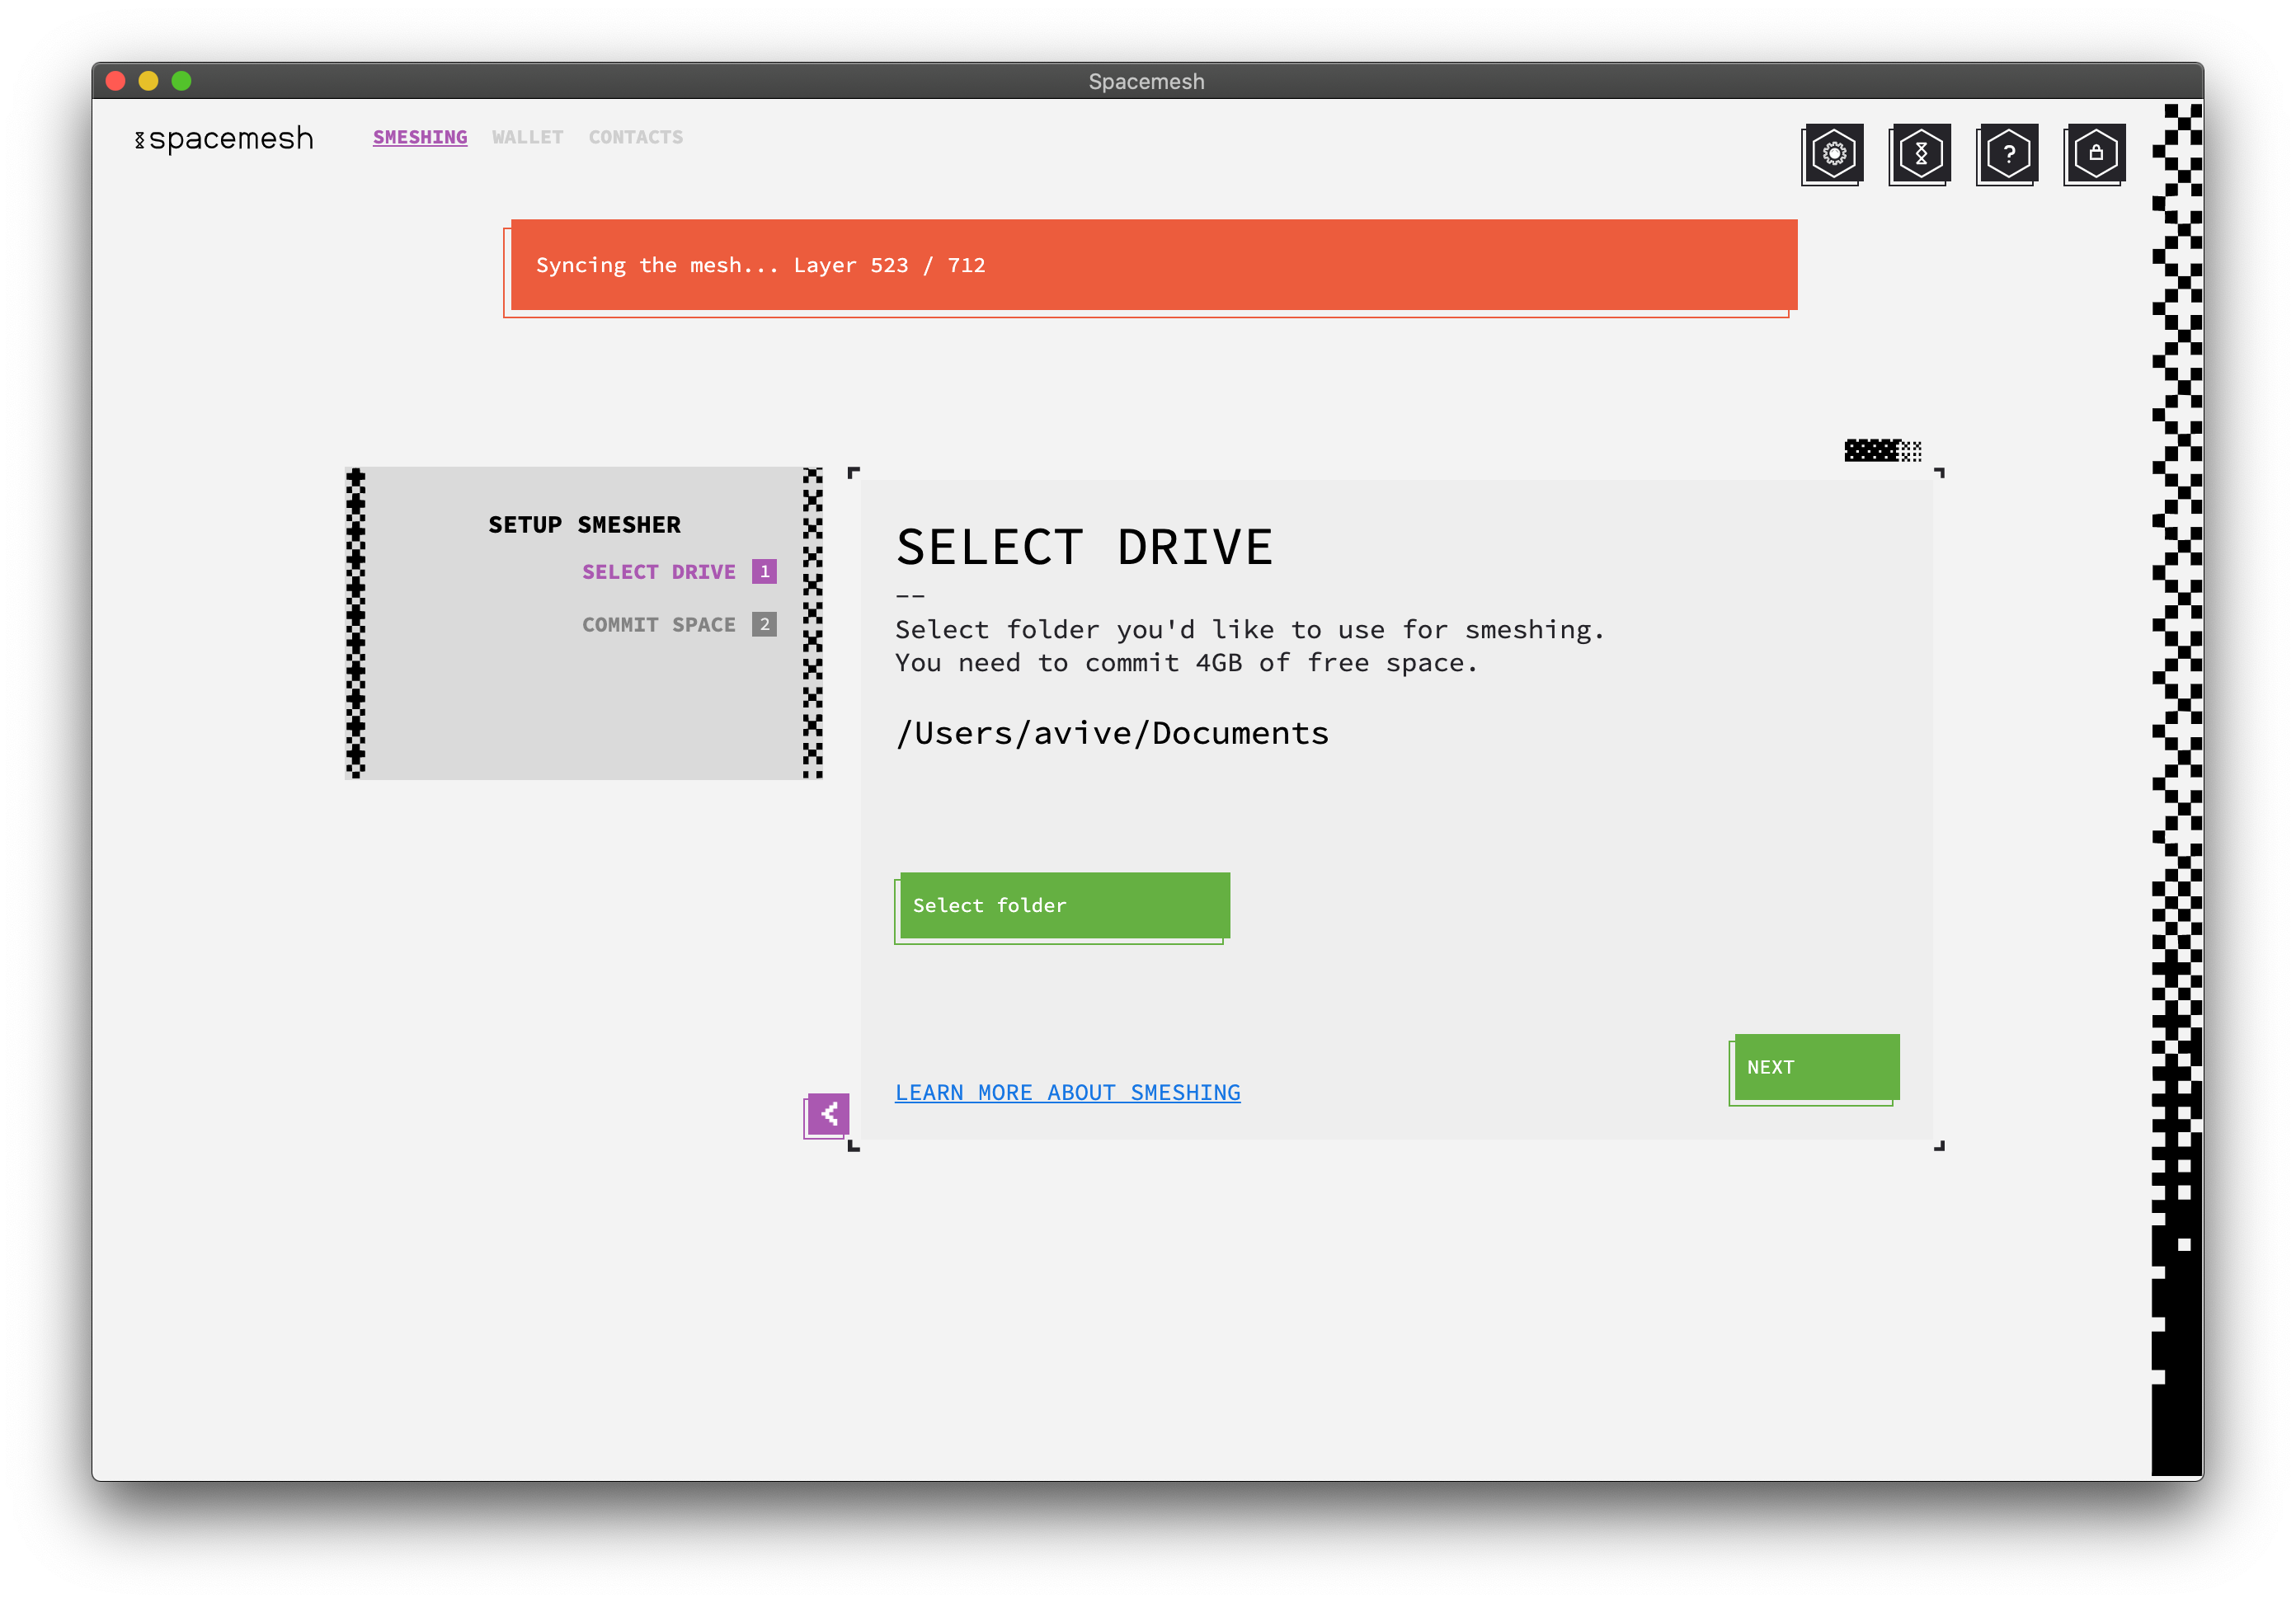The image size is (2296, 1603).
Task: Open settings via the gear hexagon icon
Action: click(1833, 153)
